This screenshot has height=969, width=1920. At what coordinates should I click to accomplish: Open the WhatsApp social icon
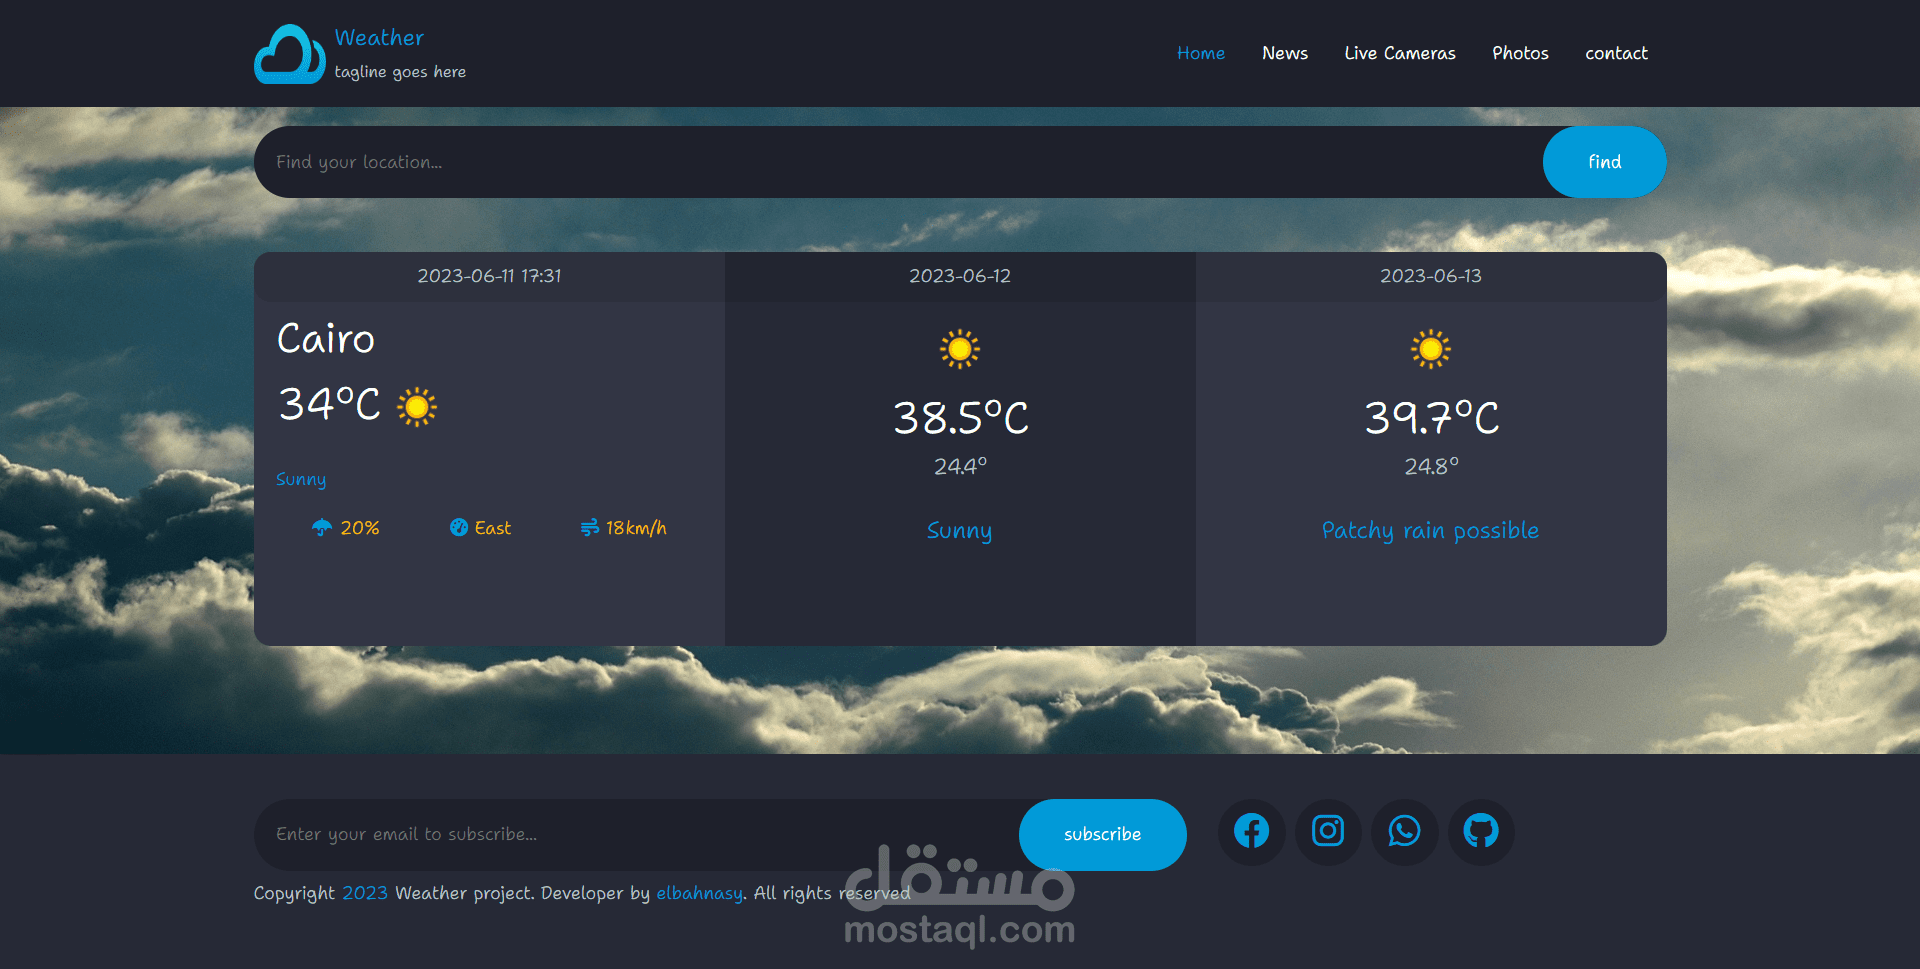(x=1404, y=832)
